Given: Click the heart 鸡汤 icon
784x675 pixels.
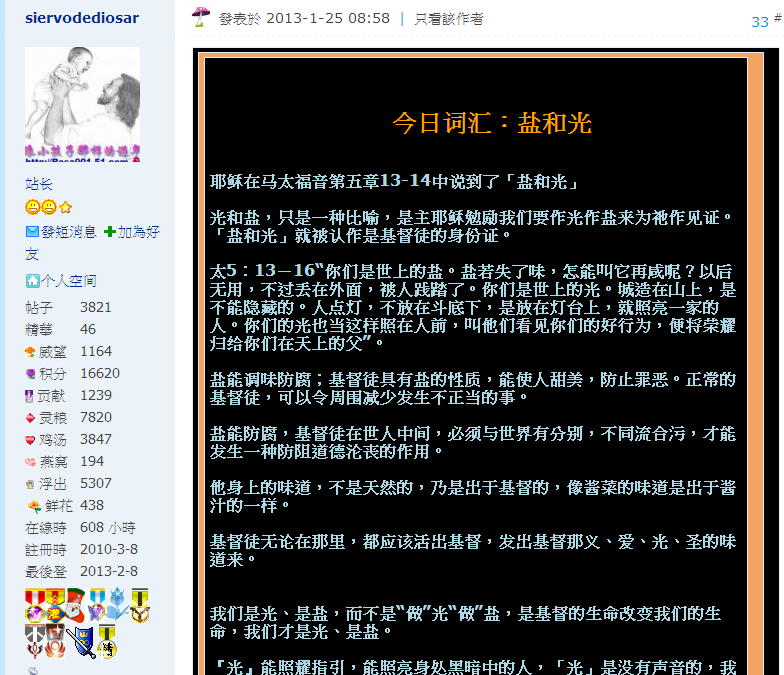Looking at the screenshot, I should (30, 440).
